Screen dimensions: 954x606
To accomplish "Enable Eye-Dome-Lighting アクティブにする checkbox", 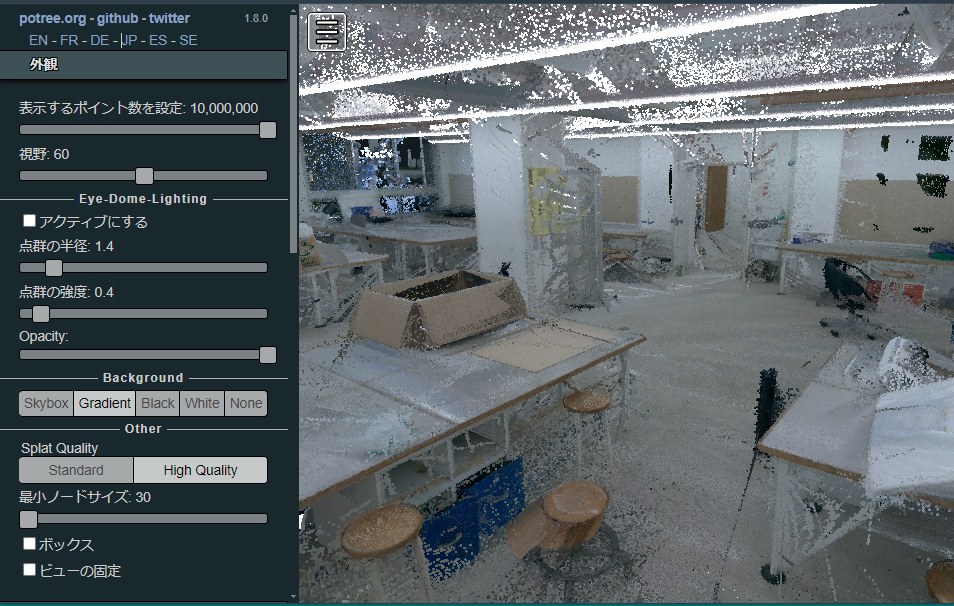I will (29, 220).
